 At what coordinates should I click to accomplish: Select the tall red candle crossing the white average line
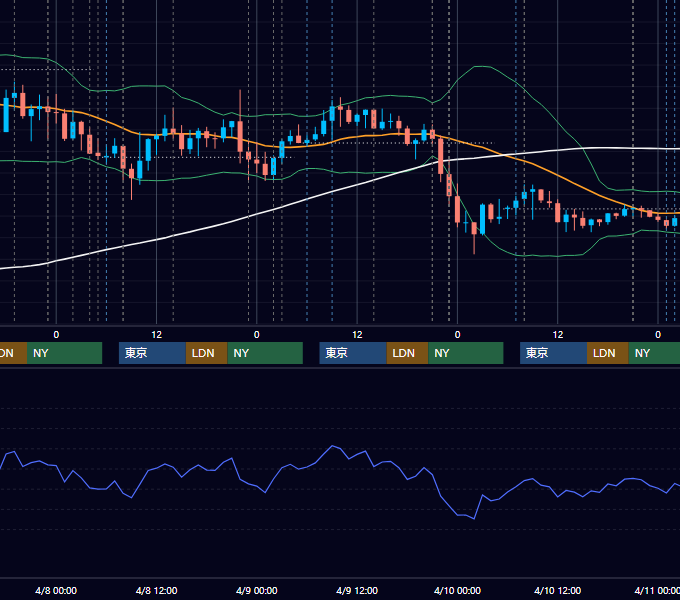tap(441, 156)
